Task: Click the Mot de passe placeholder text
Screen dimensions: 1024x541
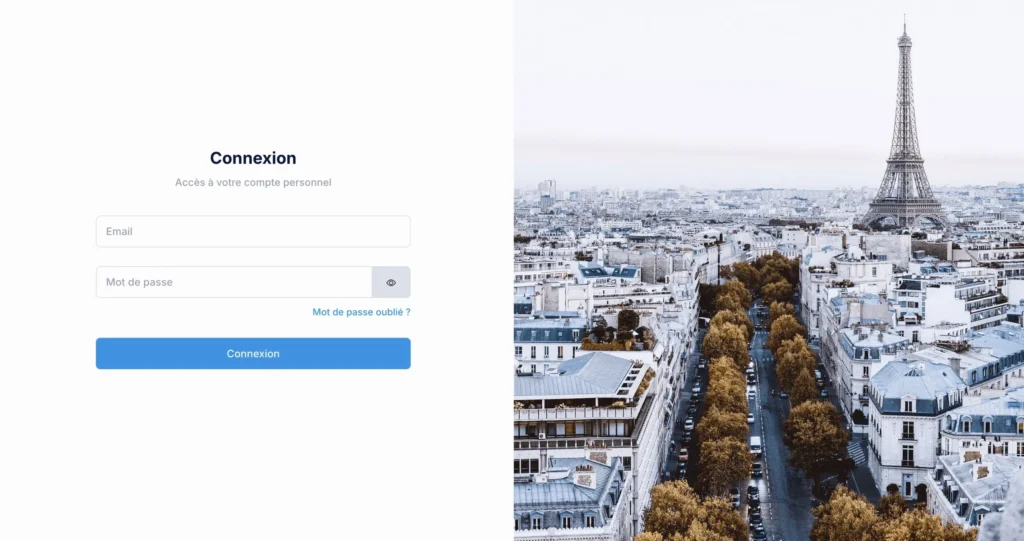Action: coord(139,282)
